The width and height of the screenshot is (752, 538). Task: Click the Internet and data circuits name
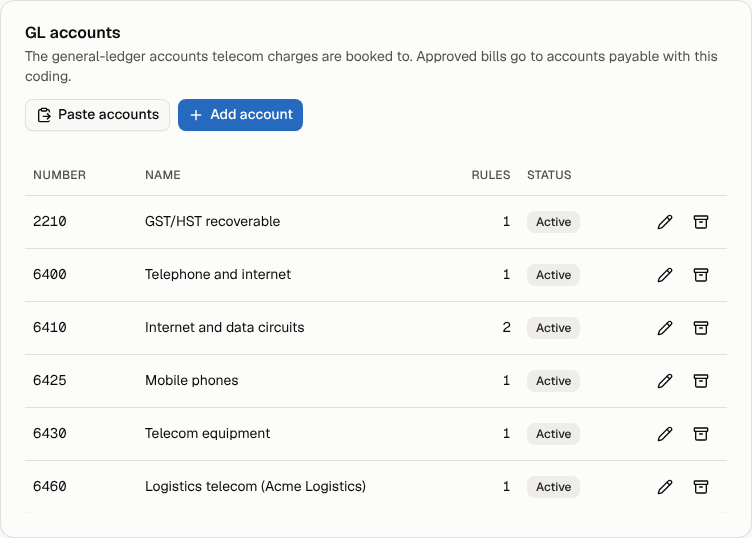(224, 327)
